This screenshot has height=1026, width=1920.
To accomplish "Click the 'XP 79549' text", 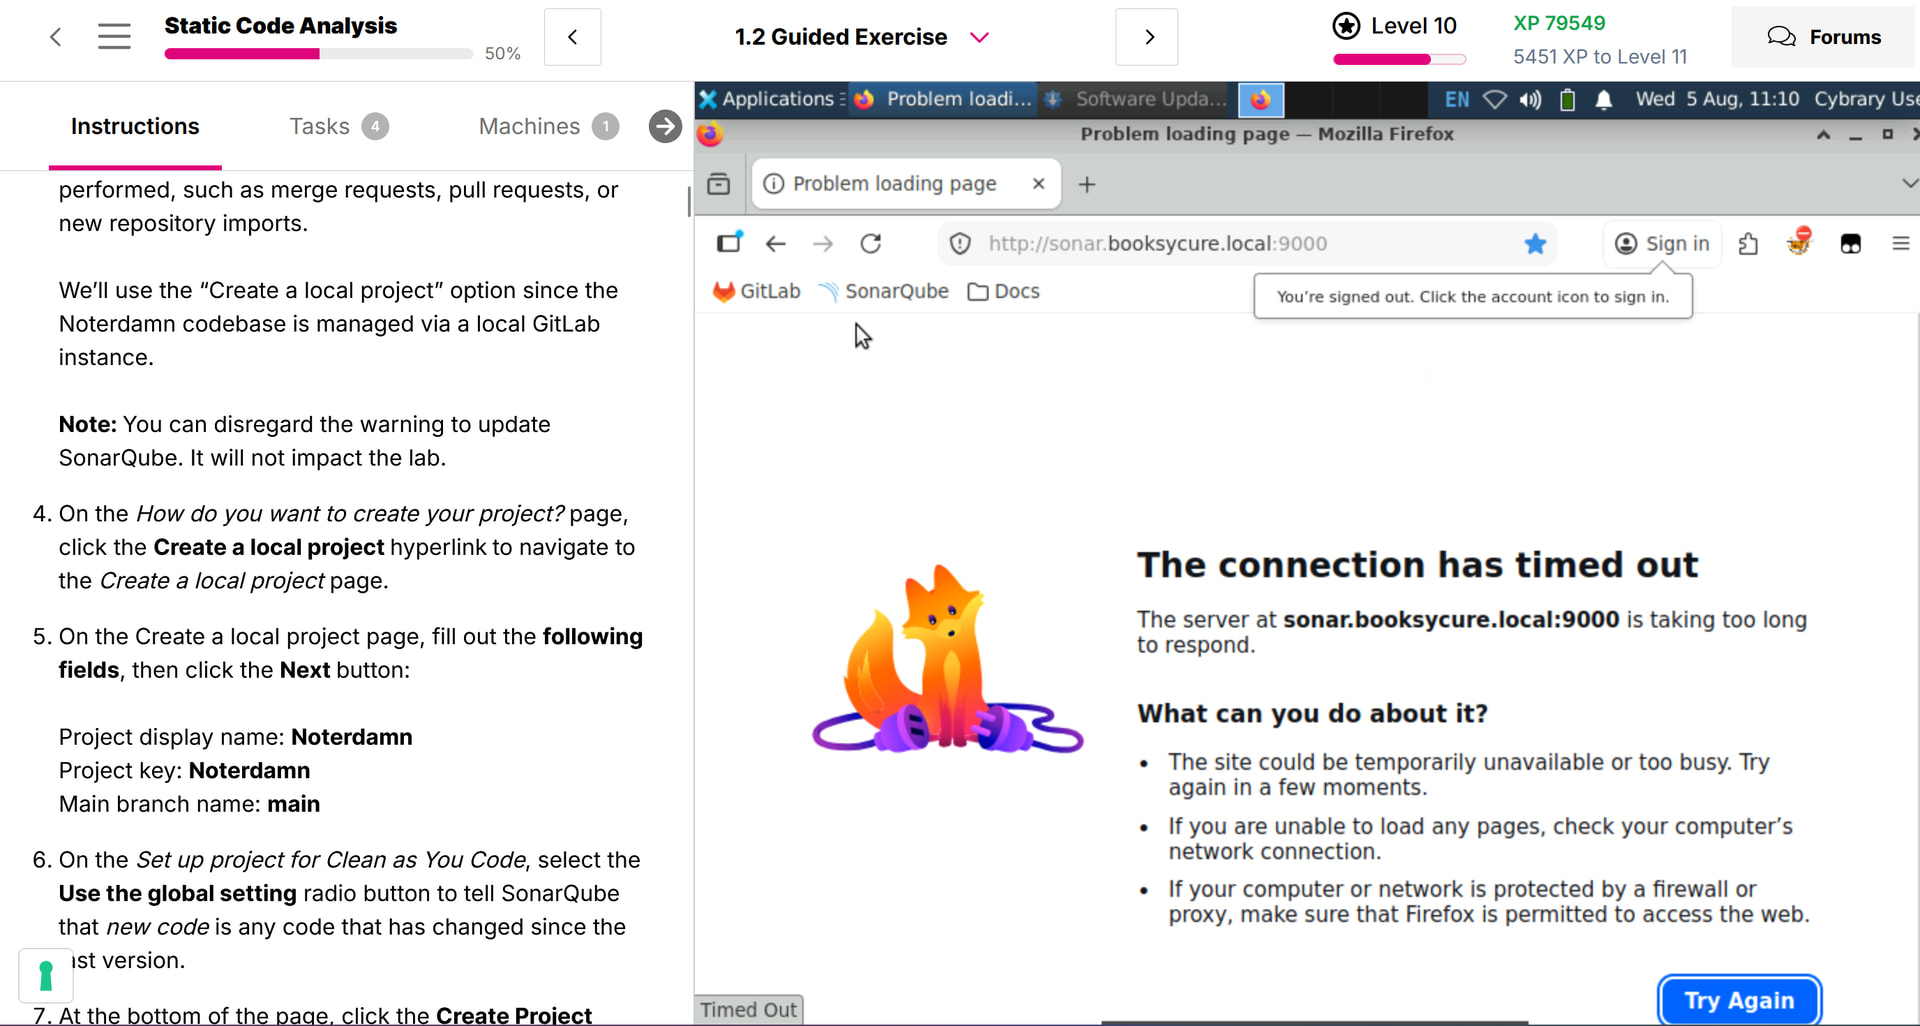I will [x=1559, y=23].
